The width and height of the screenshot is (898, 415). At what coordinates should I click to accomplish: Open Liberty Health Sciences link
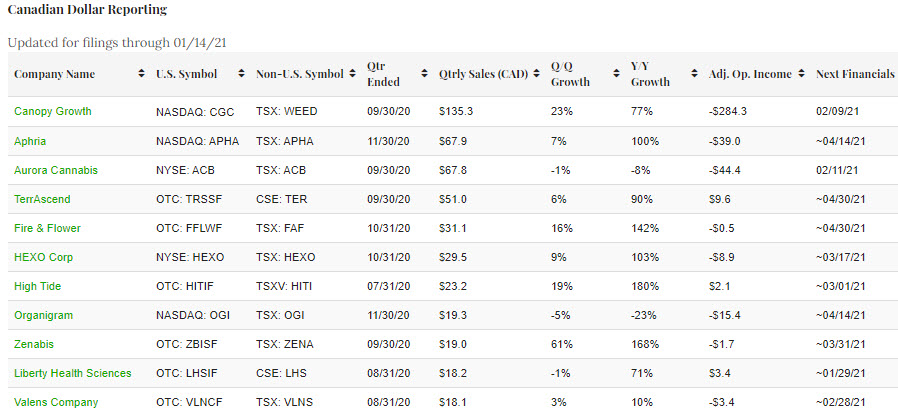[x=72, y=373]
